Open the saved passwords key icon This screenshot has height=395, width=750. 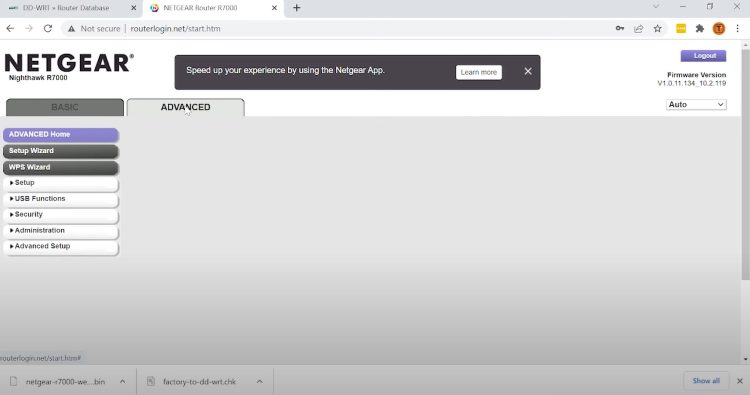(x=620, y=29)
